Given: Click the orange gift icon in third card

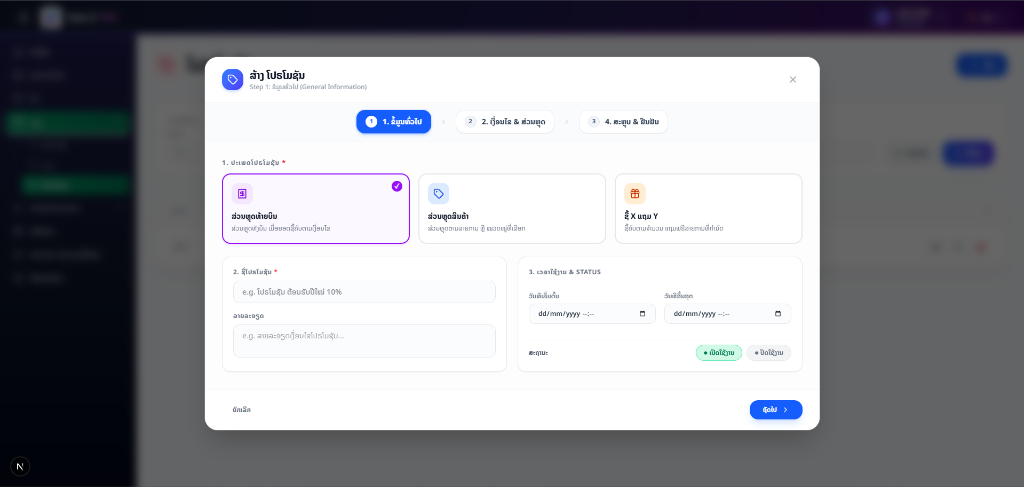Looking at the screenshot, I should tap(635, 193).
